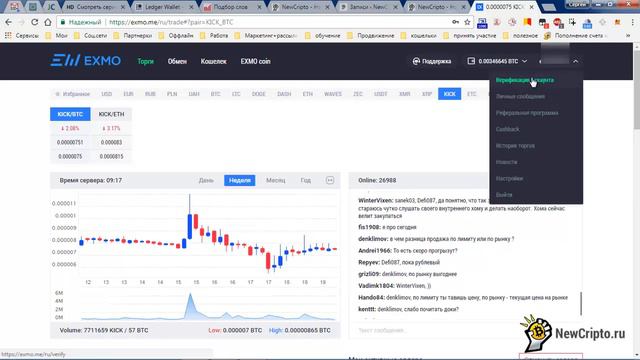Open Новости in account menu
The width and height of the screenshot is (640, 360).
[x=507, y=162]
